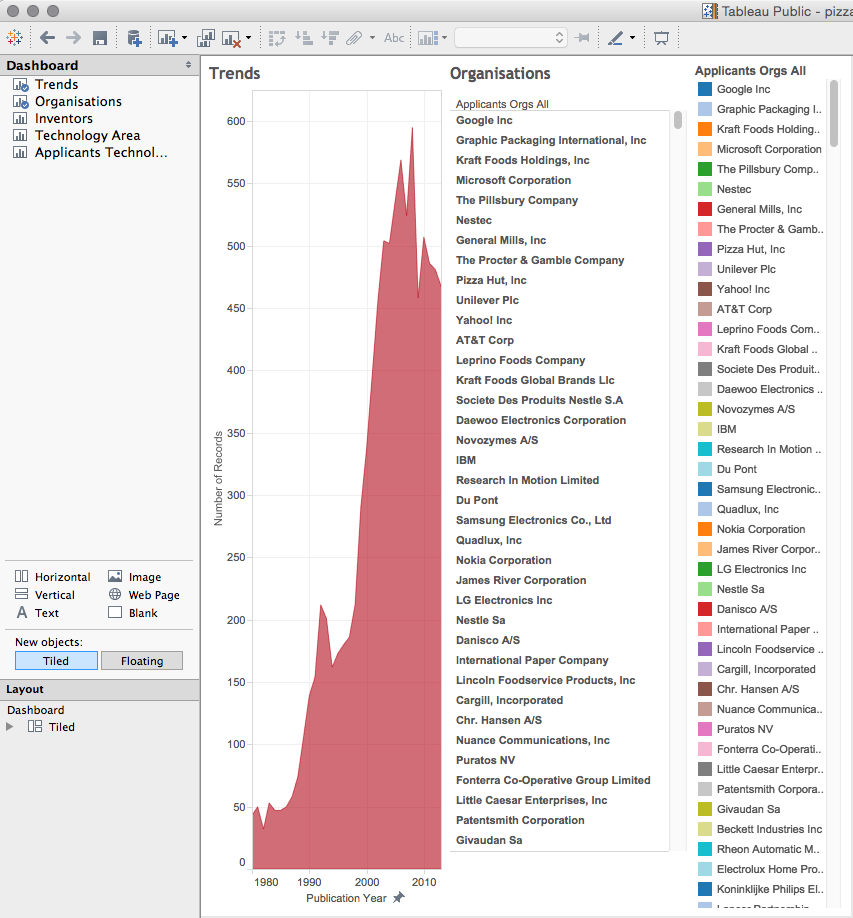Click the Vertical layout container icon

[x=22, y=594]
